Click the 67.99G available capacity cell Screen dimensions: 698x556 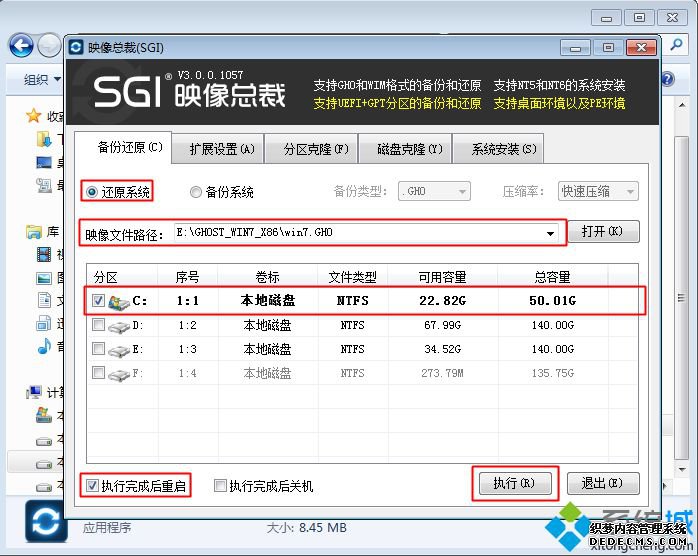pyautogui.click(x=442, y=325)
